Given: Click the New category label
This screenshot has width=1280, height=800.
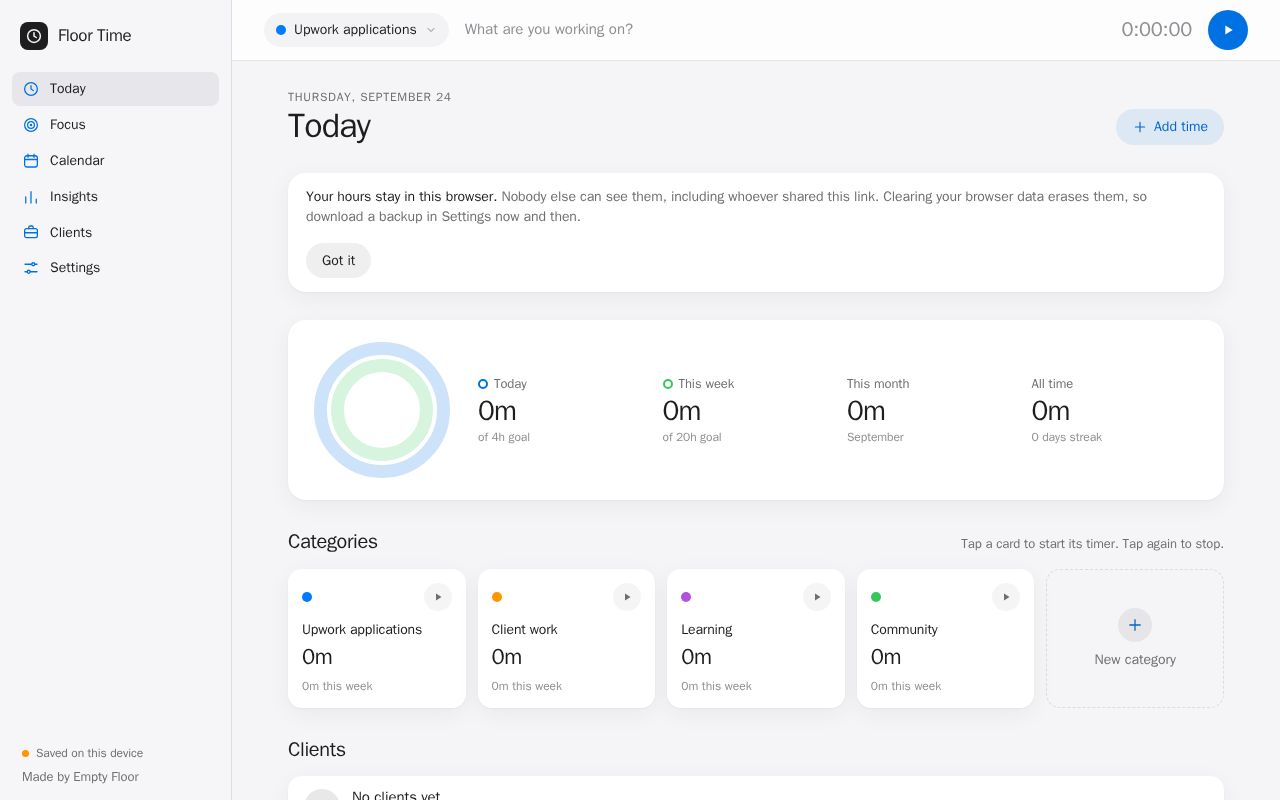Looking at the screenshot, I should click(x=1135, y=660).
